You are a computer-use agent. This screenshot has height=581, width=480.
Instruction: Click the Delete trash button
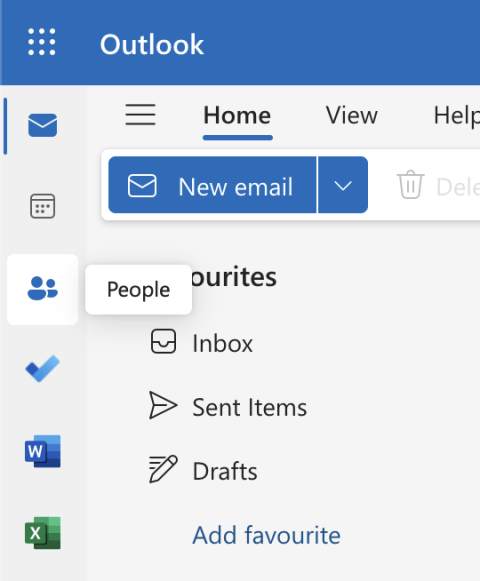click(437, 185)
